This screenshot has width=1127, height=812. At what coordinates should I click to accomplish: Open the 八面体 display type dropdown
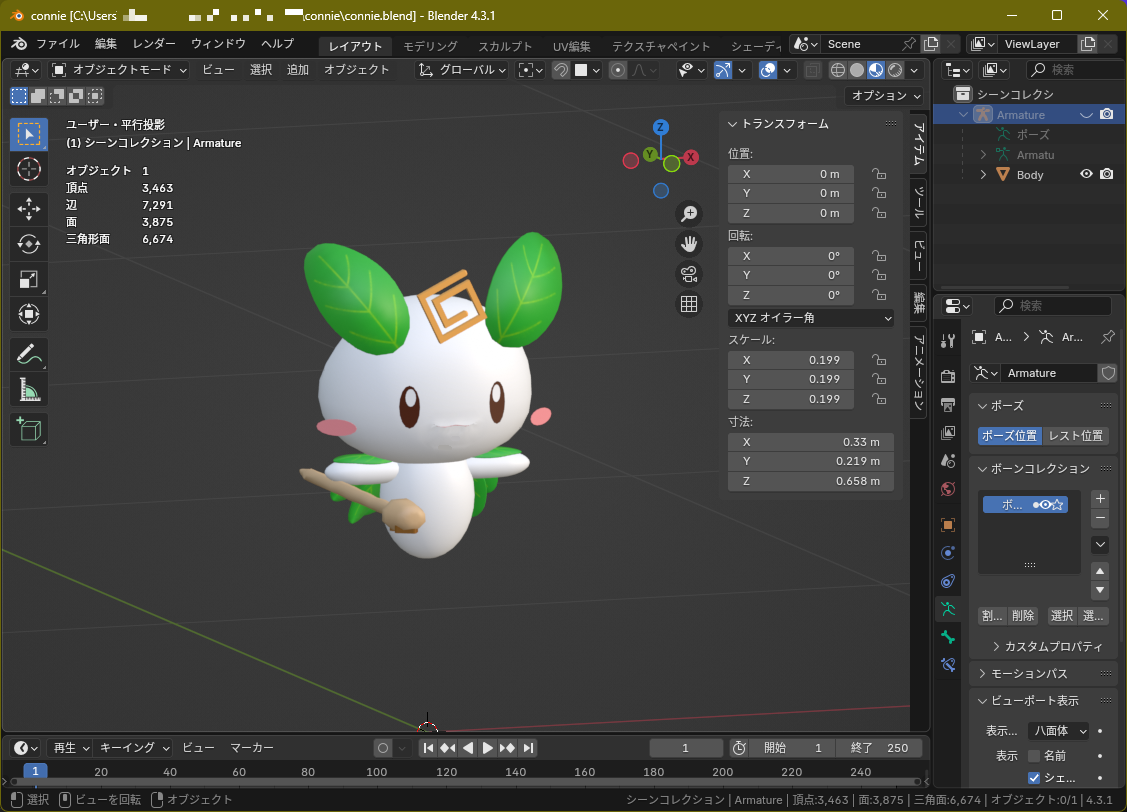click(1058, 731)
